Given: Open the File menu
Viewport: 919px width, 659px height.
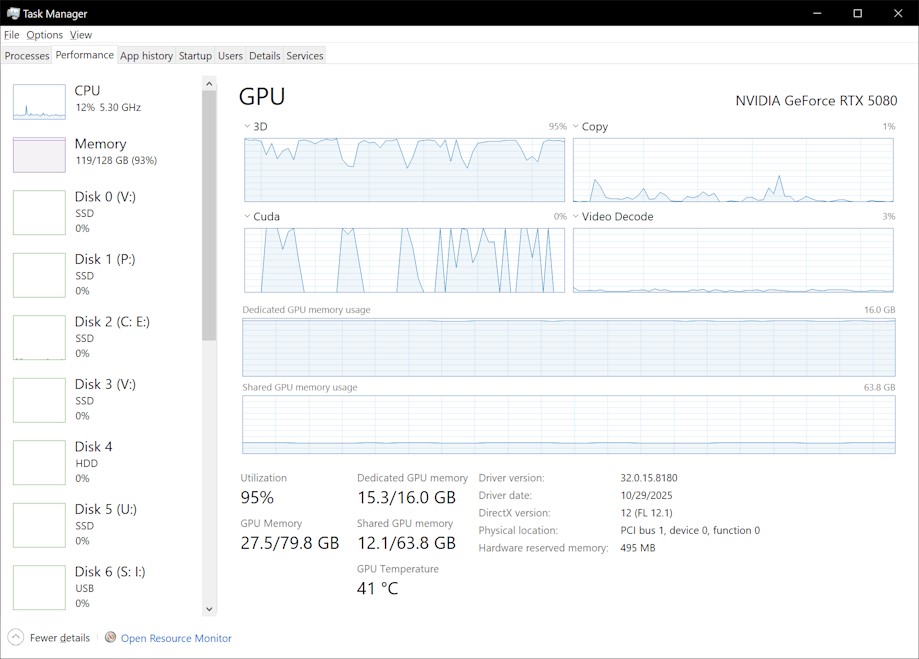Looking at the screenshot, I should (12, 35).
